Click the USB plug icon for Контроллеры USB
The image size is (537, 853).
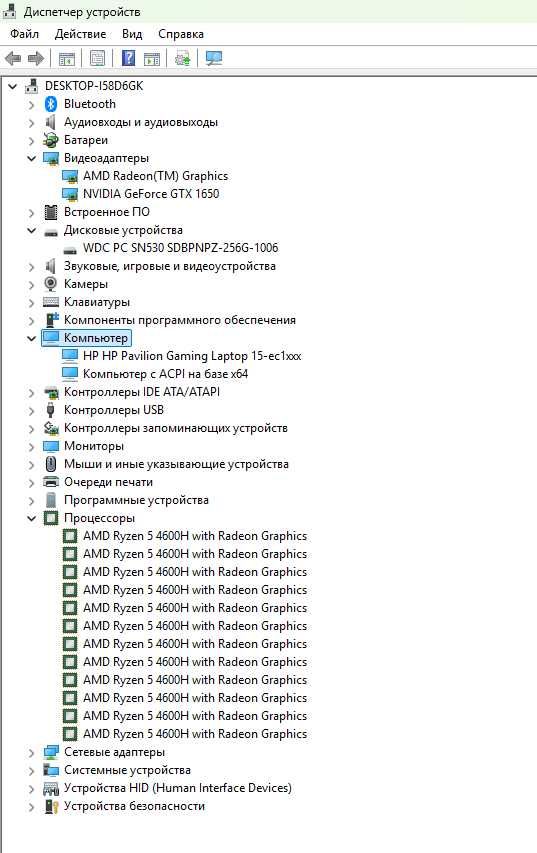tap(51, 410)
